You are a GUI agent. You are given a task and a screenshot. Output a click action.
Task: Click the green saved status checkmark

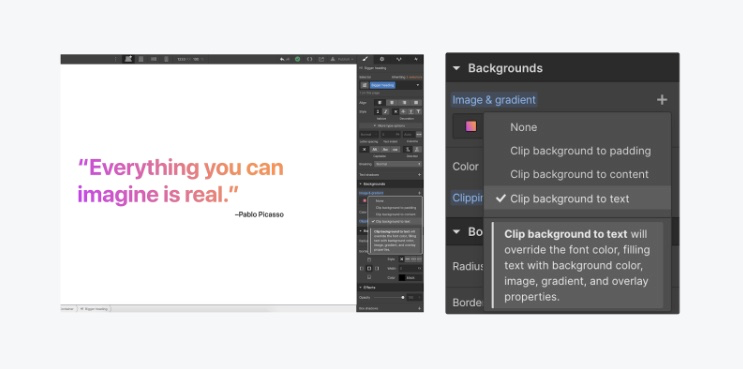point(297,59)
